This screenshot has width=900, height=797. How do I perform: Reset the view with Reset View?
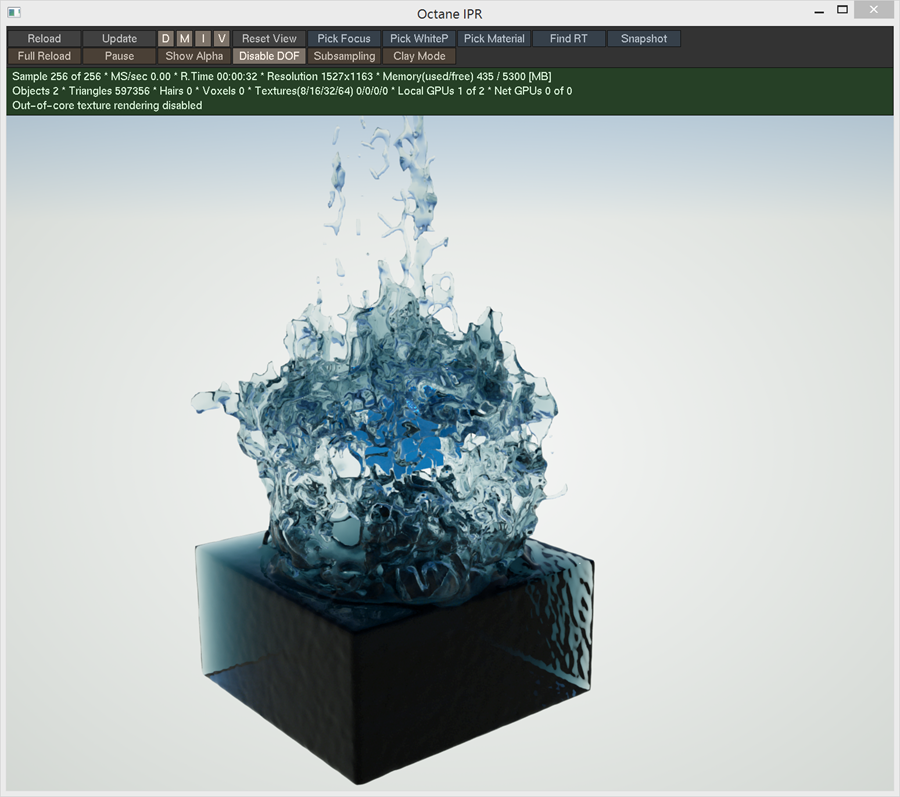point(269,38)
